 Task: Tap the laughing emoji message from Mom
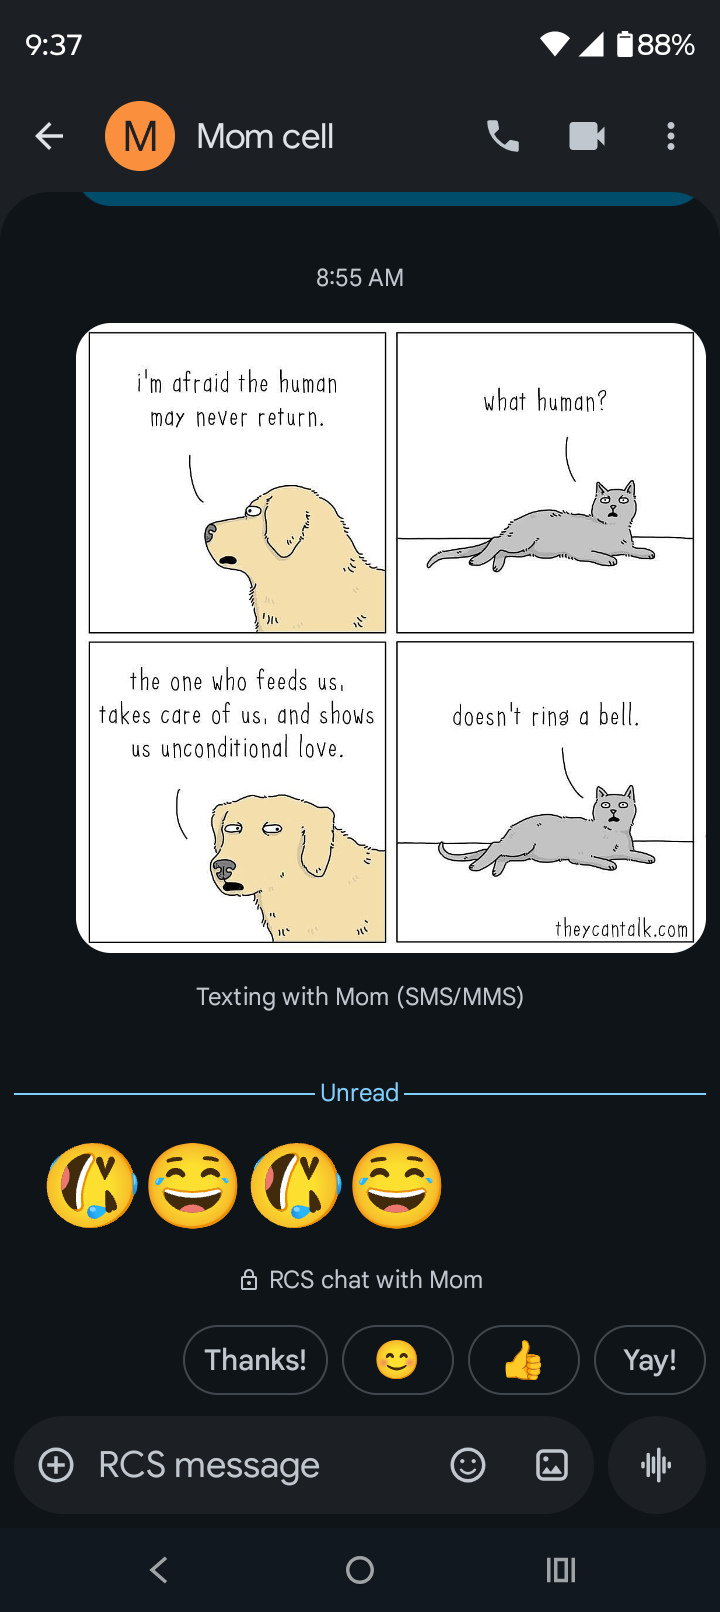tap(244, 1186)
